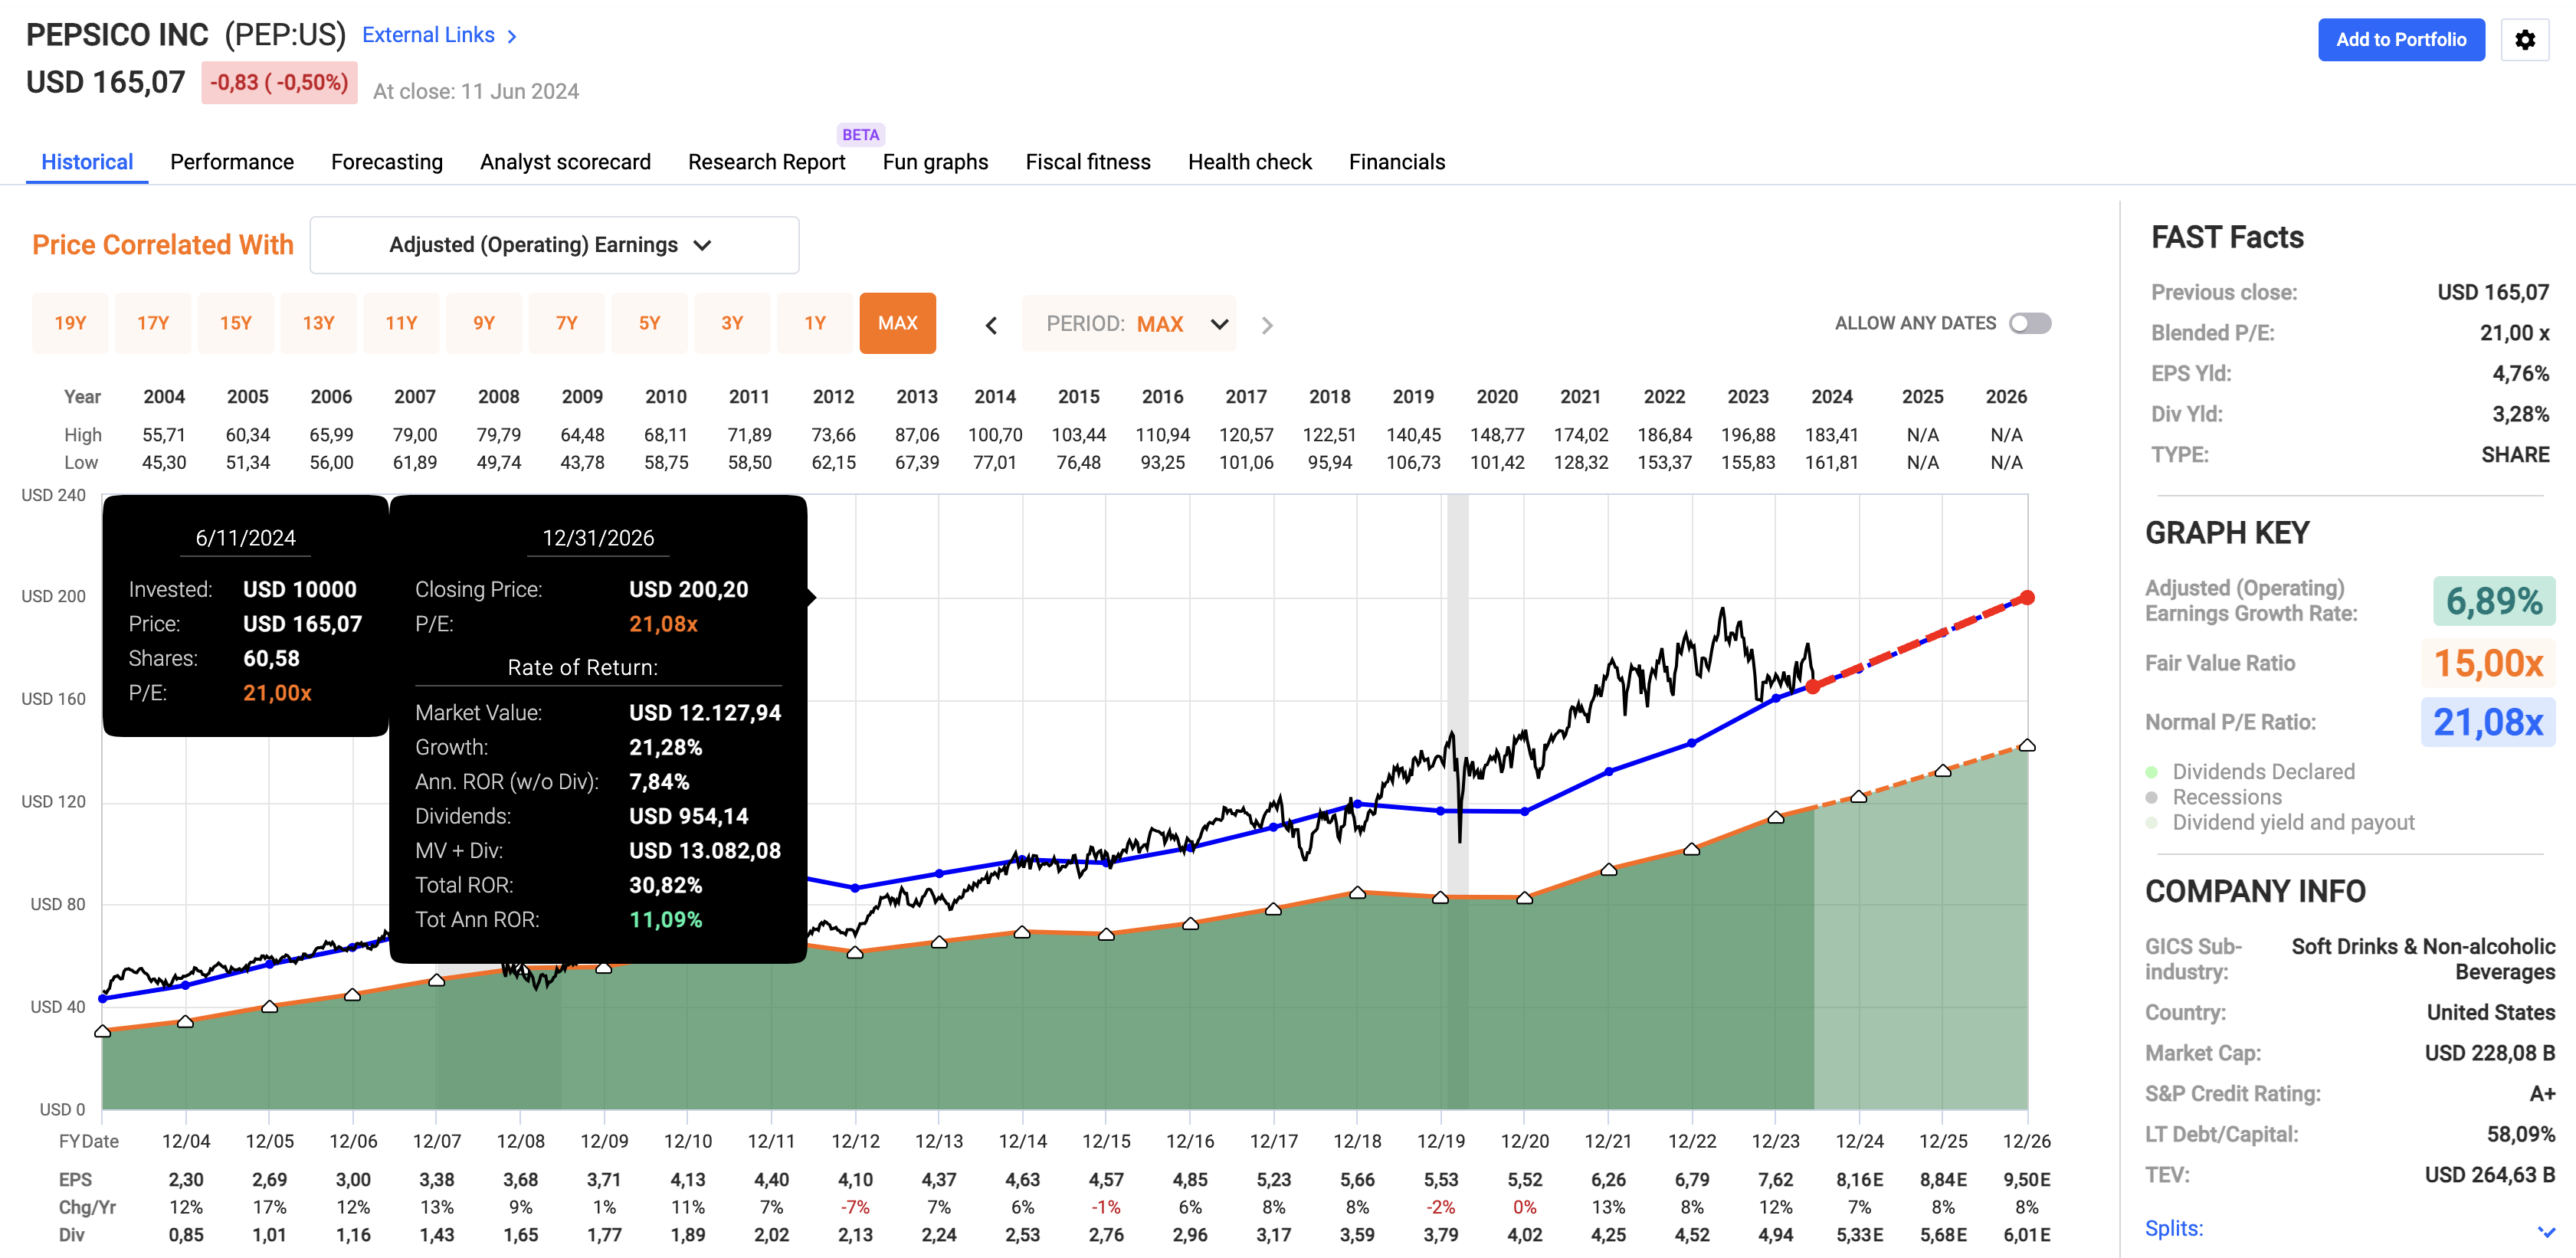
Task: Select the Health check tab
Action: (1249, 161)
